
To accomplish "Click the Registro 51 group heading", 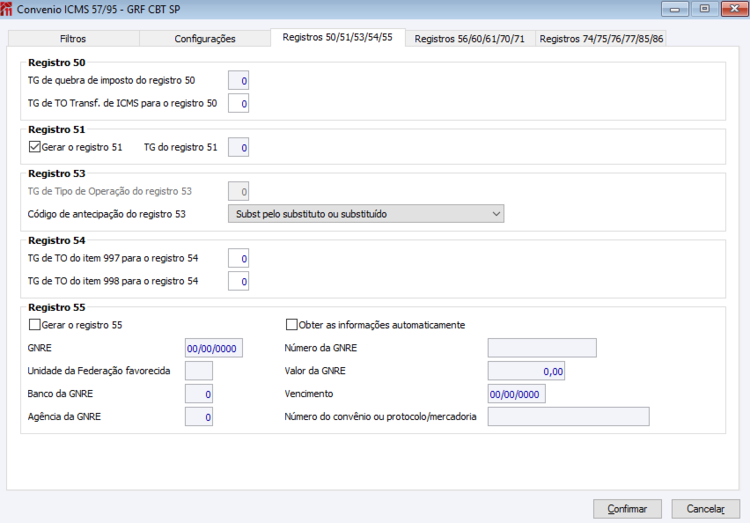I will coord(56,129).
